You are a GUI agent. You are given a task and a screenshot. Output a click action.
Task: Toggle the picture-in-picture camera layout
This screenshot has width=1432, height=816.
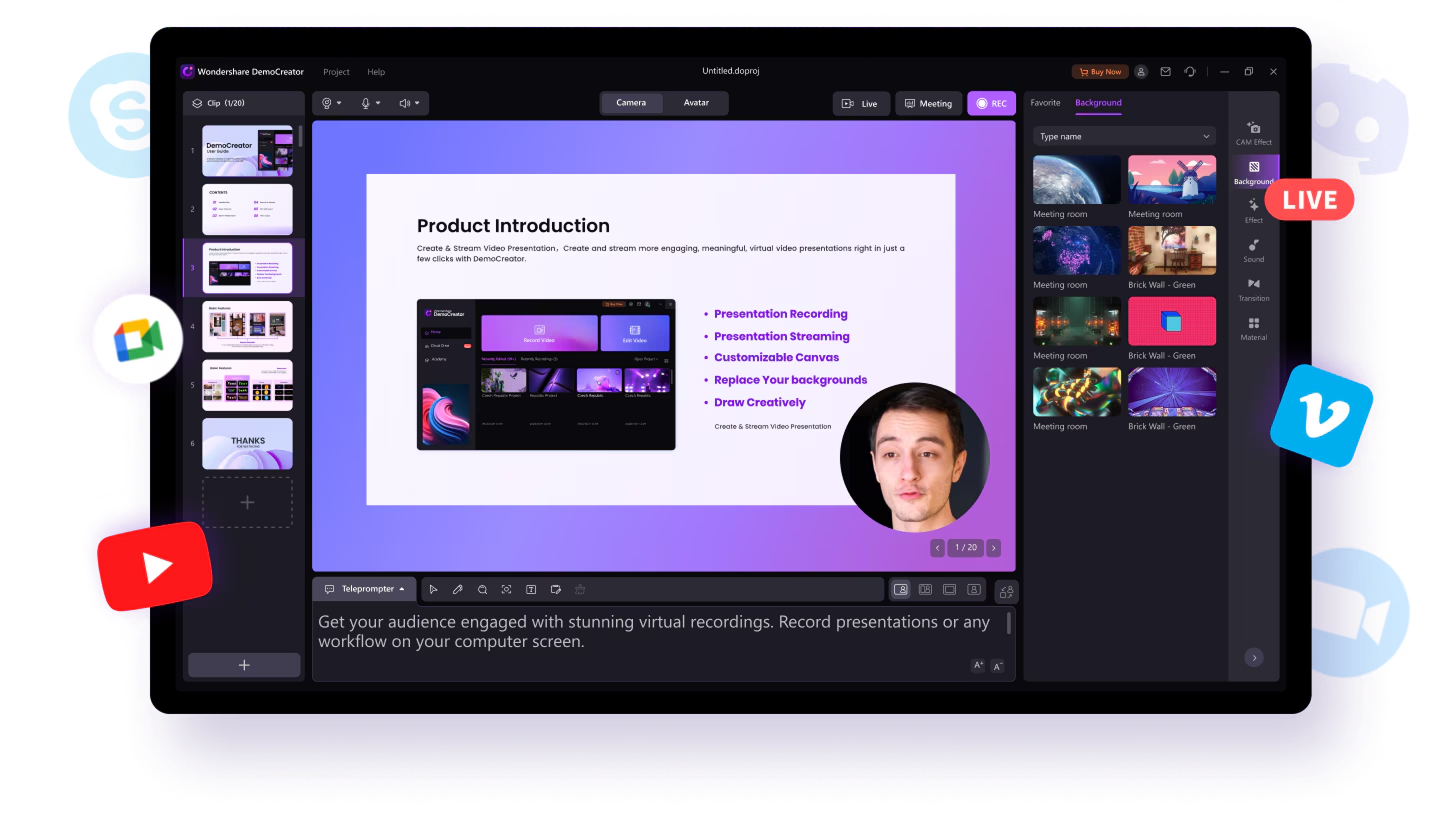point(901,590)
